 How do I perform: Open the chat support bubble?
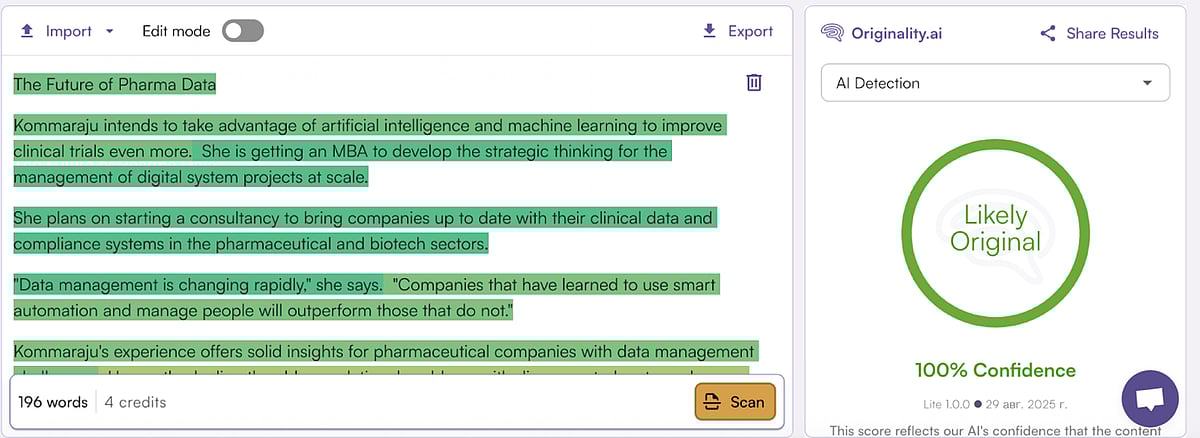click(1150, 397)
